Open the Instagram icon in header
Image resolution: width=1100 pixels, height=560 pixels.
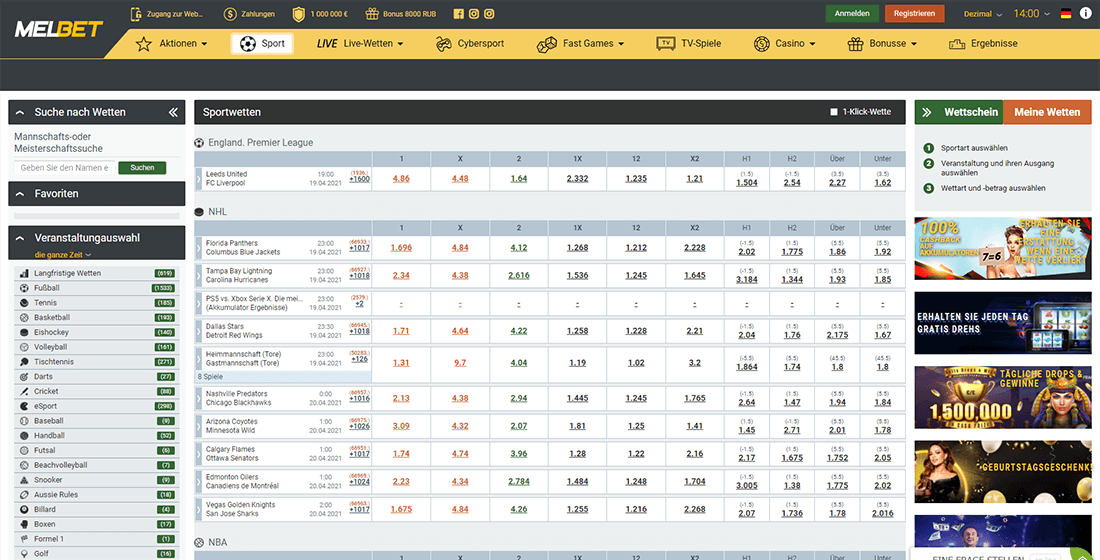tap(474, 14)
